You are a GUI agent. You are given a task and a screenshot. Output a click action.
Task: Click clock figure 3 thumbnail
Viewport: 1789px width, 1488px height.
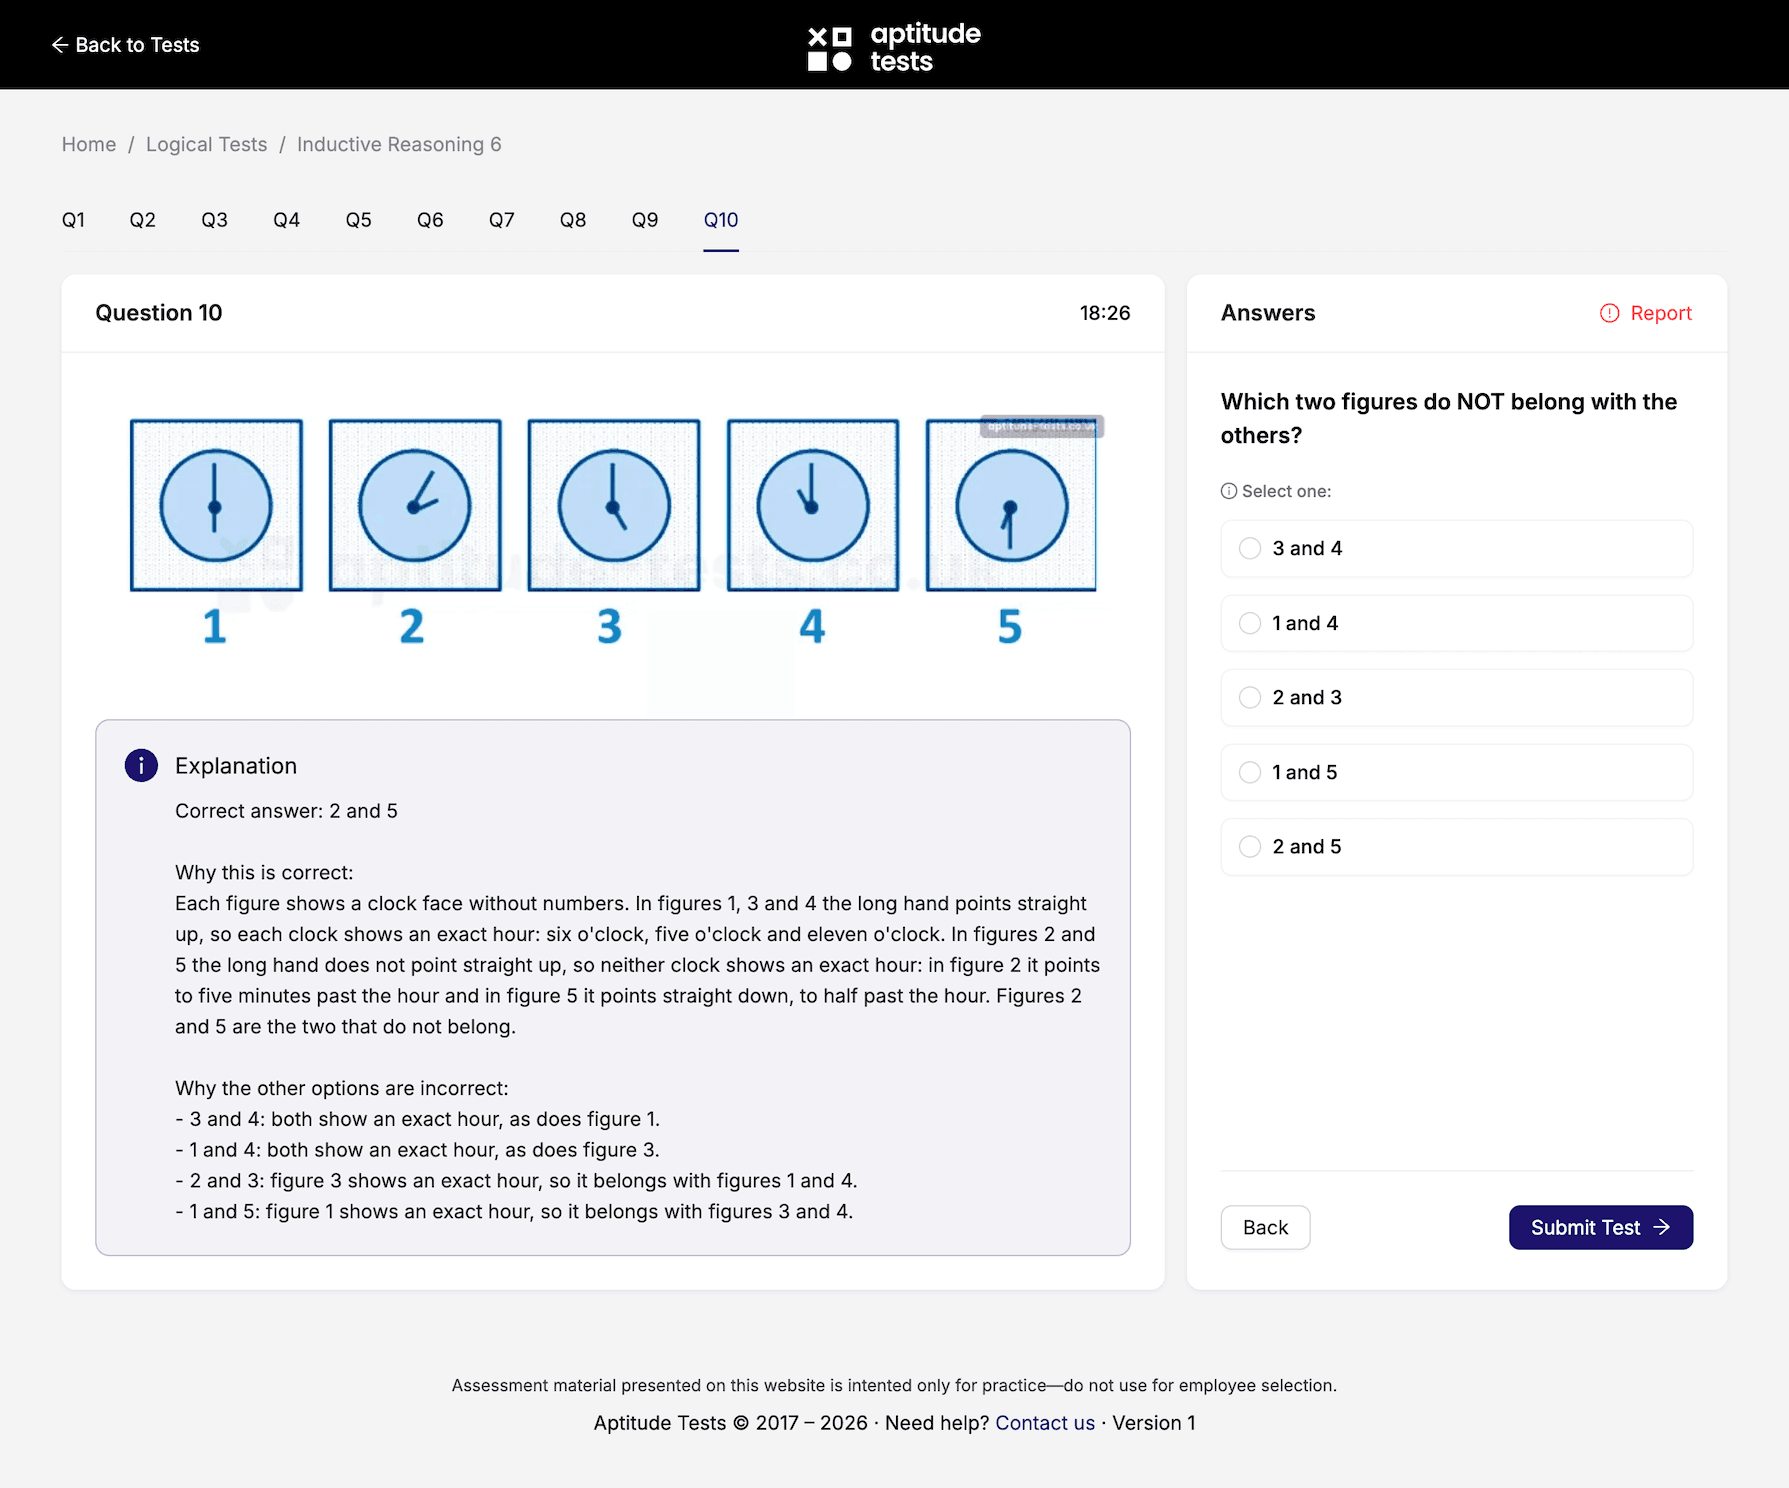(x=614, y=505)
